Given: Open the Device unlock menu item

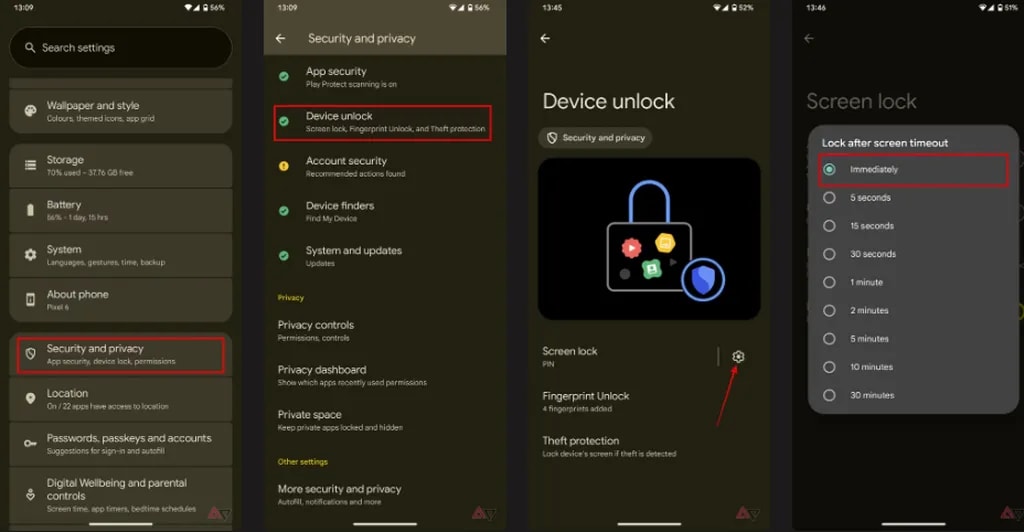Looking at the screenshot, I should point(383,122).
